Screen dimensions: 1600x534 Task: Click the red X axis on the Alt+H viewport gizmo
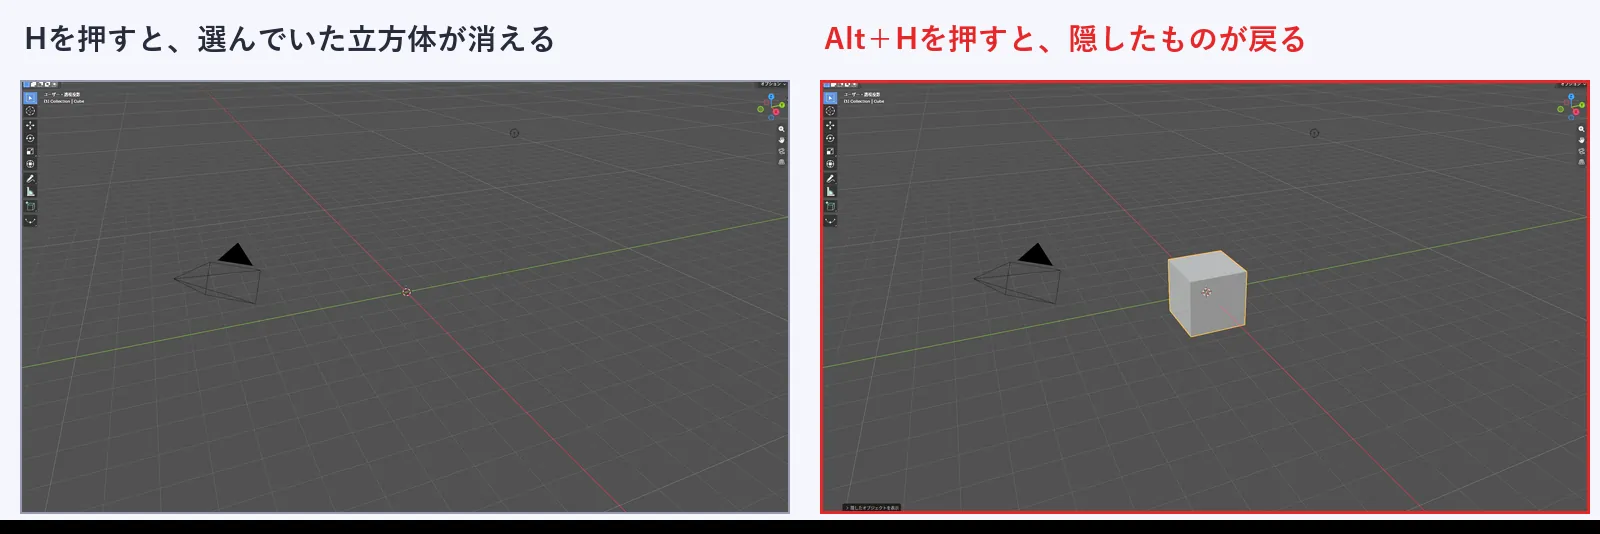1576,112
